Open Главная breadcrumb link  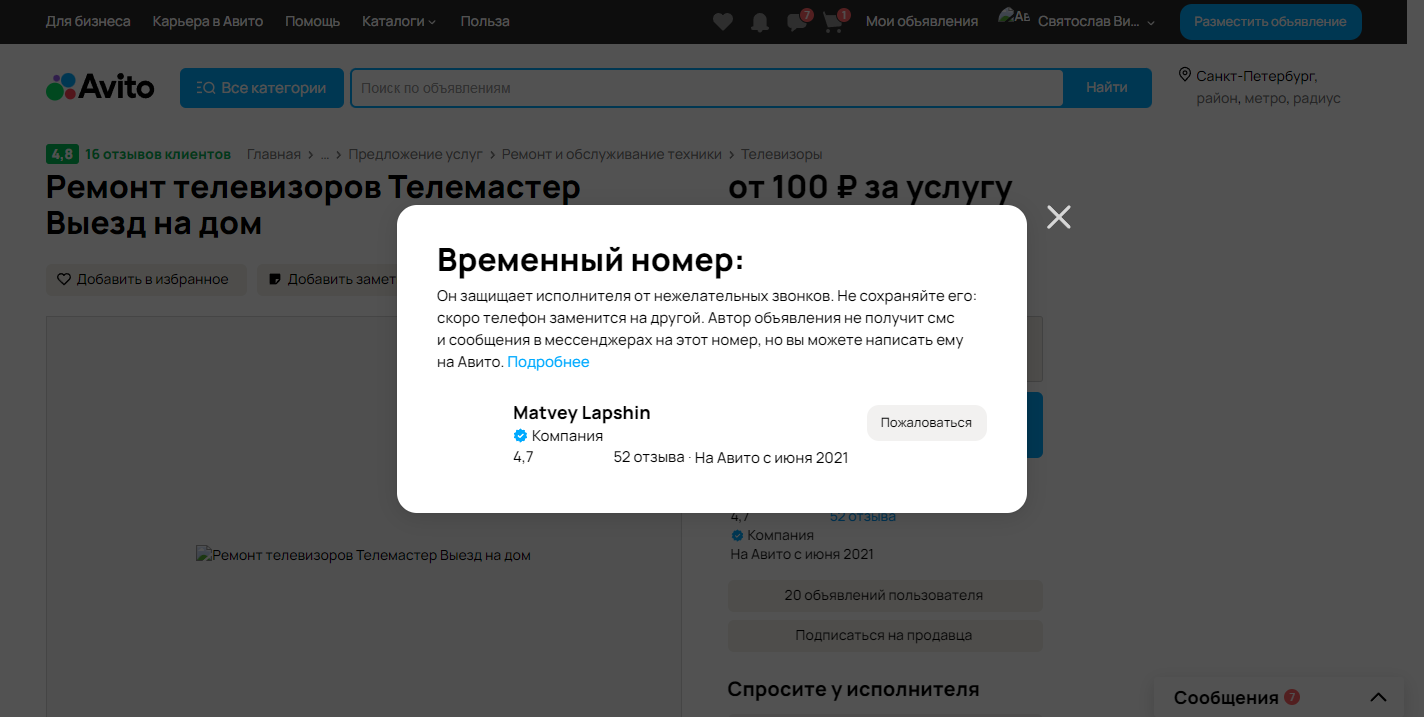point(274,154)
